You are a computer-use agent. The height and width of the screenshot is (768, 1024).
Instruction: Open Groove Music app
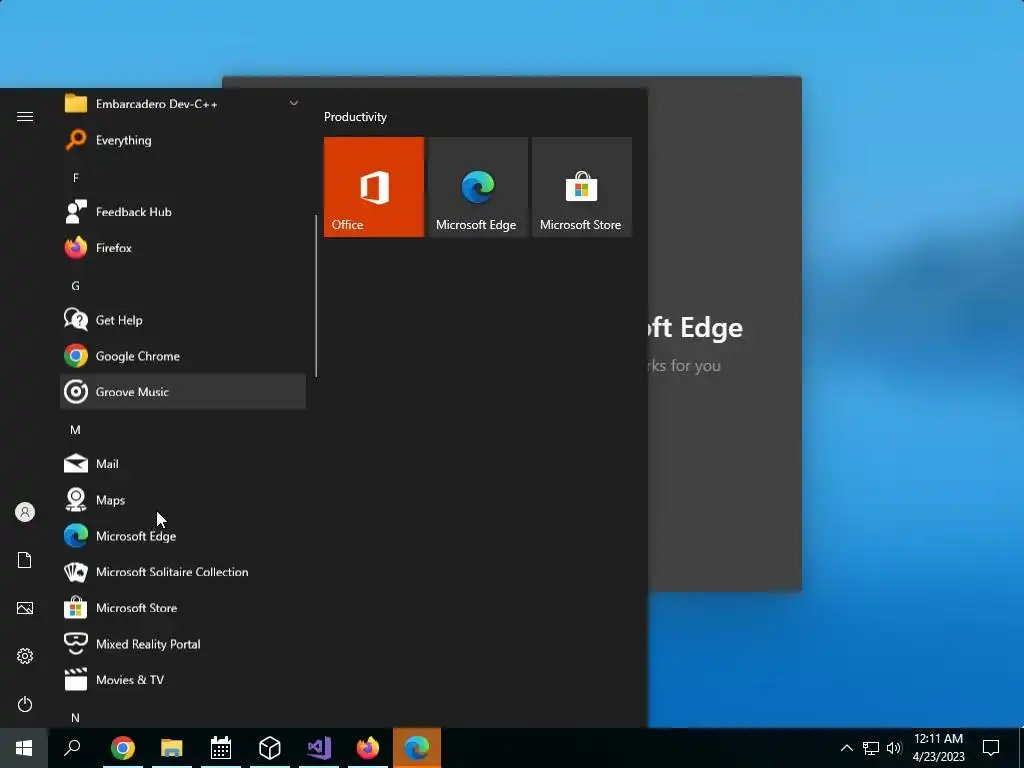click(x=183, y=392)
